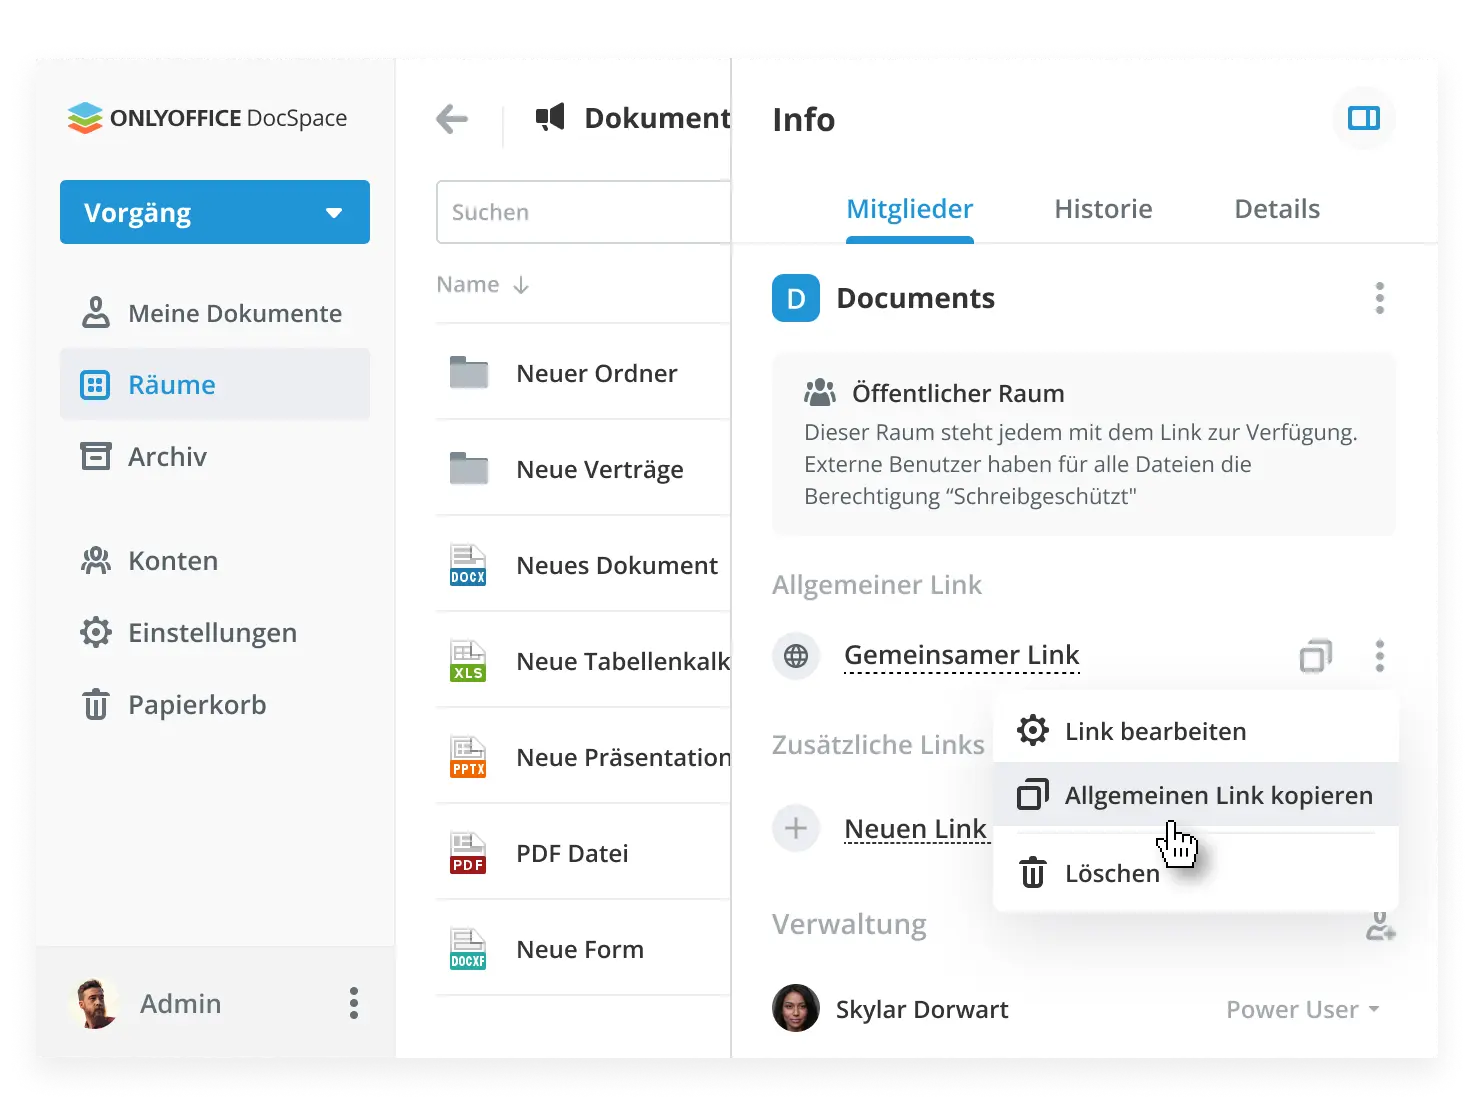Copy Gemeinsamer Link using the copy icon
The image size is (1472, 1120).
pyautogui.click(x=1316, y=656)
